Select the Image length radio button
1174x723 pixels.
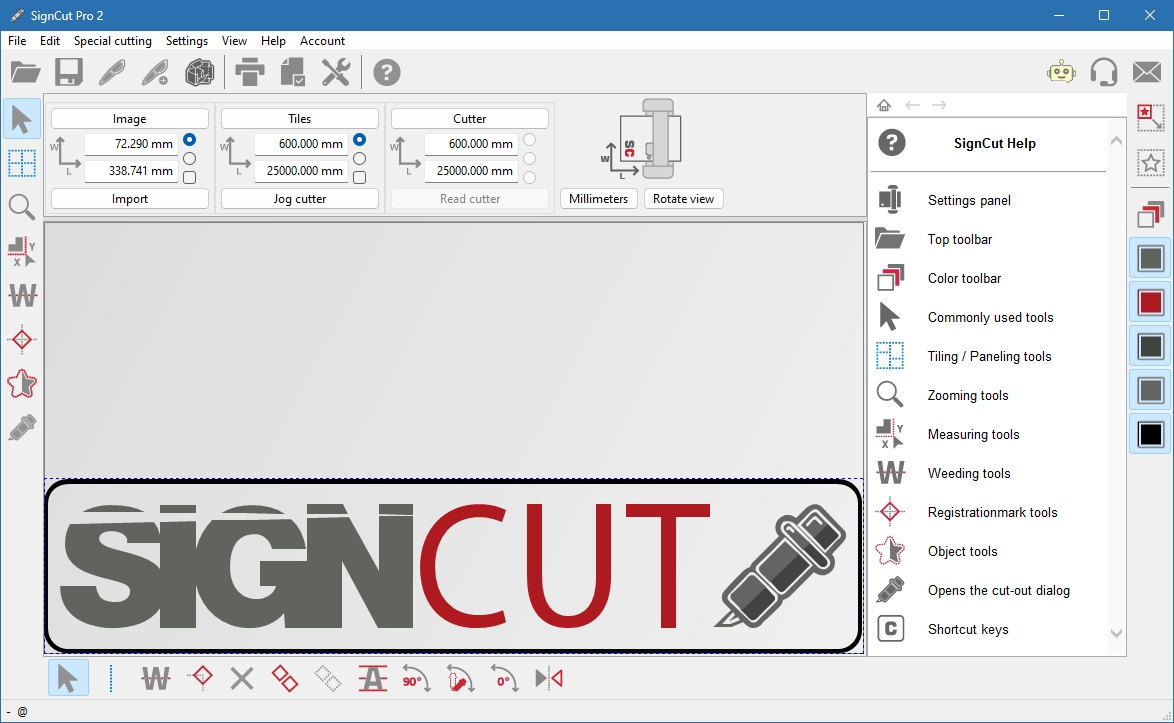[189, 159]
